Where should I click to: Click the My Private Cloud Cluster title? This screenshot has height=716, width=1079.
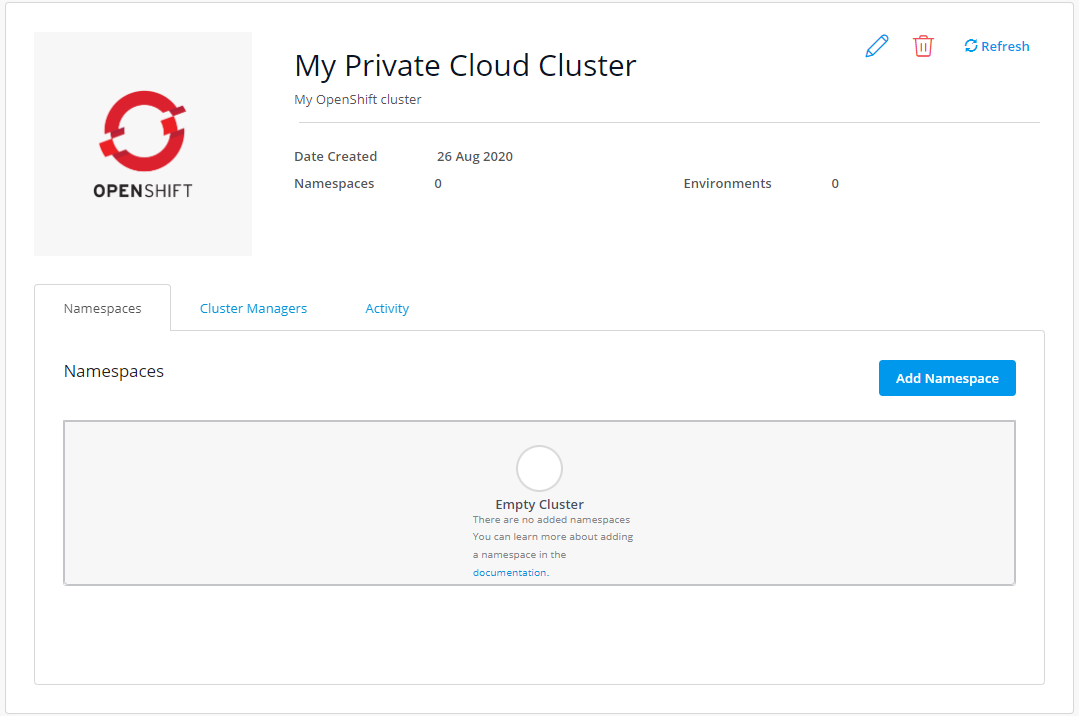[x=465, y=65]
